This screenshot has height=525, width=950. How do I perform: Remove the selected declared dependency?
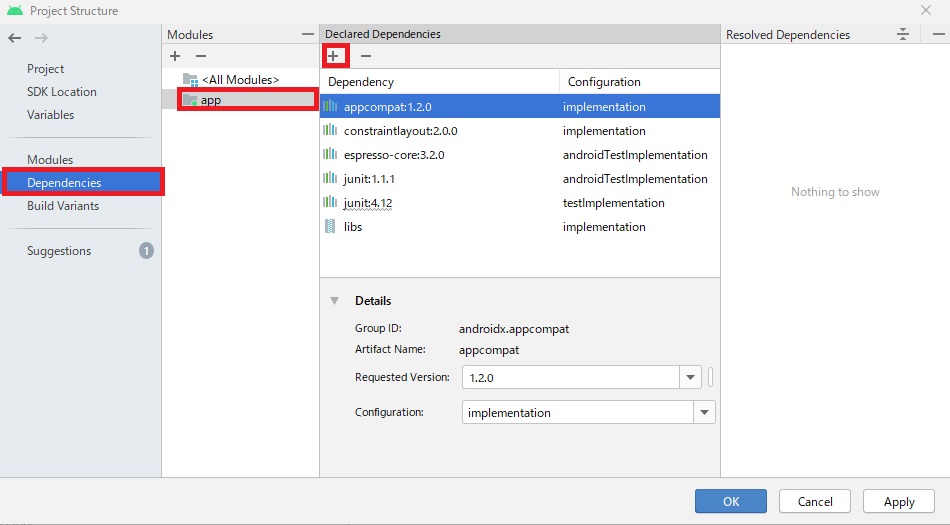point(366,56)
